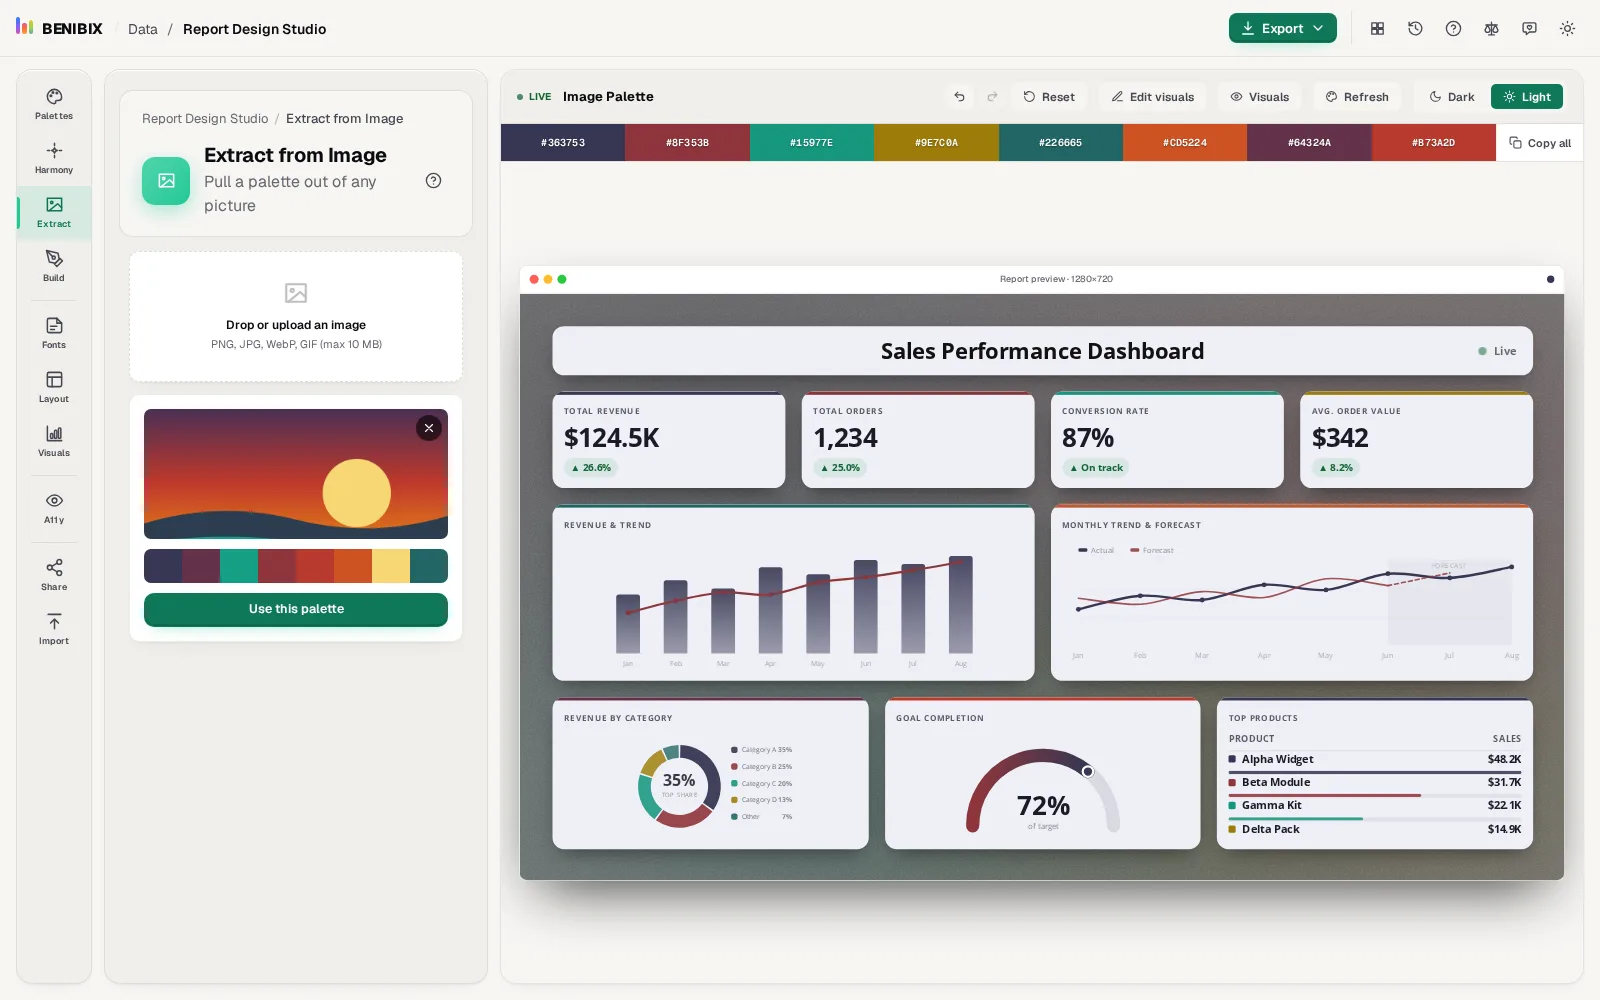Open the history clock icon in the top bar
The width and height of the screenshot is (1600, 1000).
click(1415, 29)
